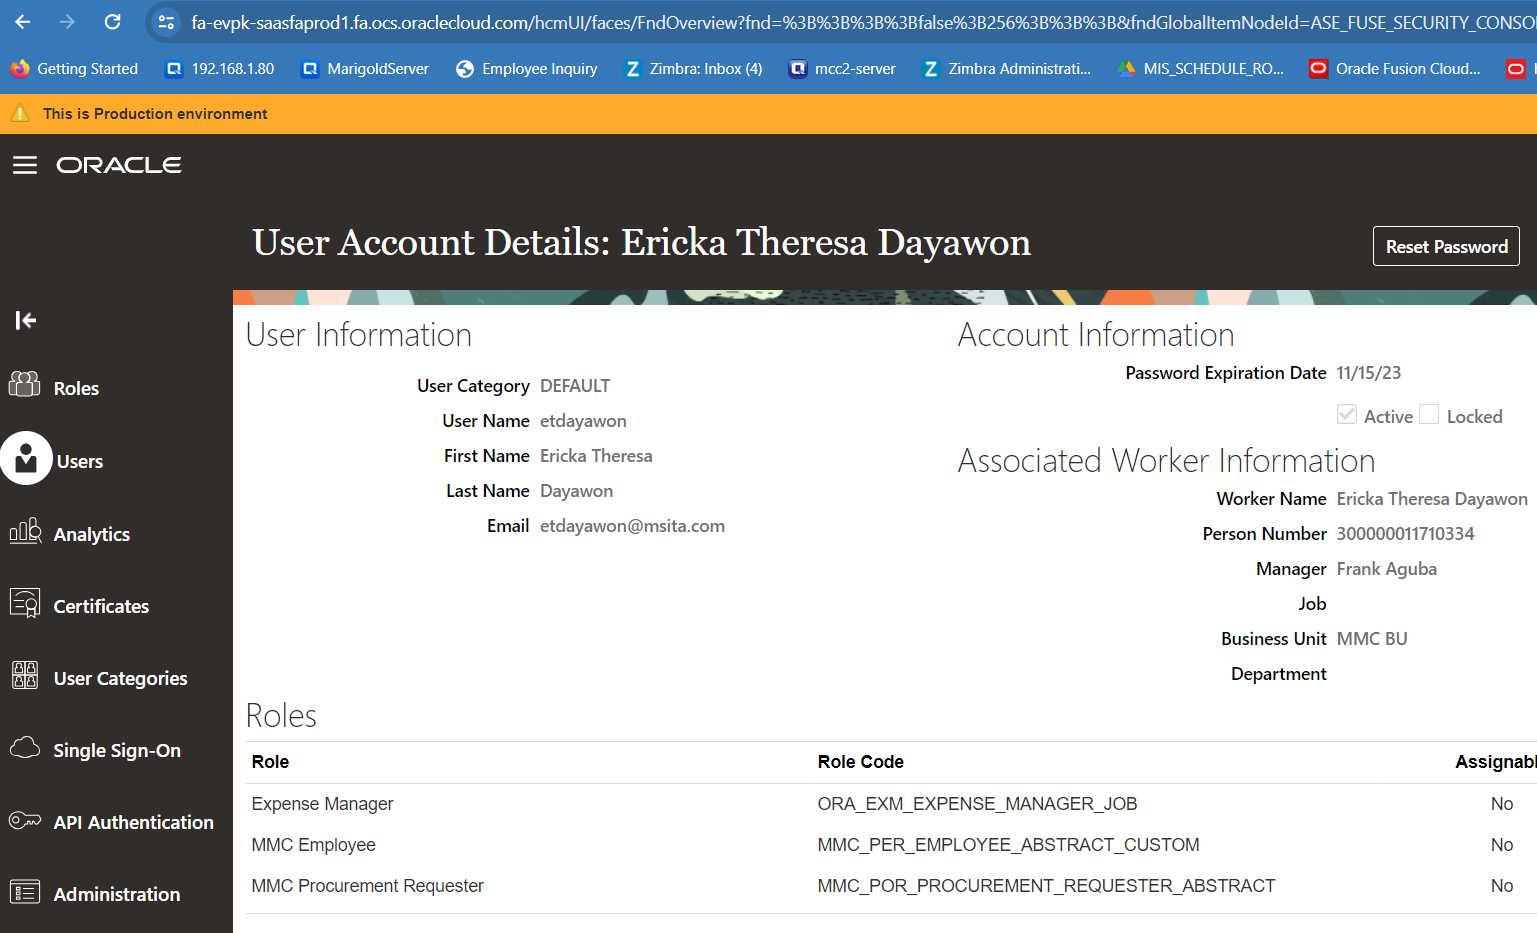1537x933 pixels.
Task: Click the Administration sidebar icon
Action: (25, 891)
